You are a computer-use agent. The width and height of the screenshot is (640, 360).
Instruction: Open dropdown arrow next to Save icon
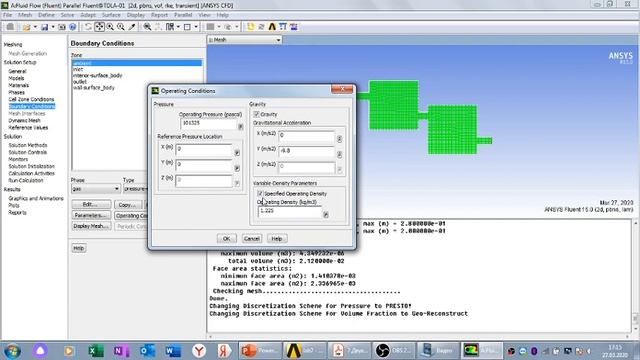click(x=53, y=27)
